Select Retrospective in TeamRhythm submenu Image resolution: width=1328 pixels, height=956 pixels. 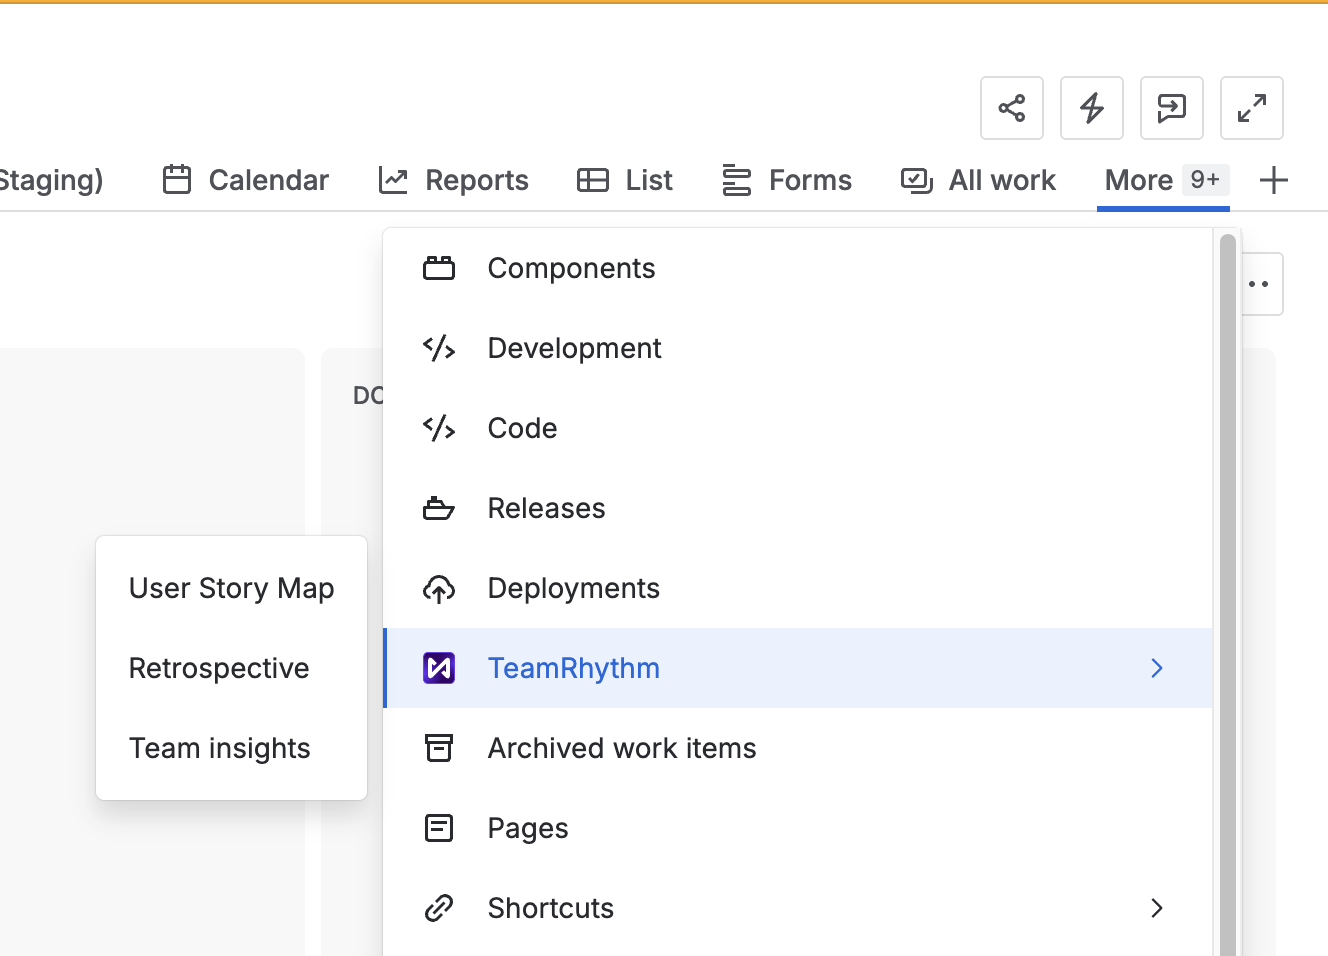tap(219, 668)
